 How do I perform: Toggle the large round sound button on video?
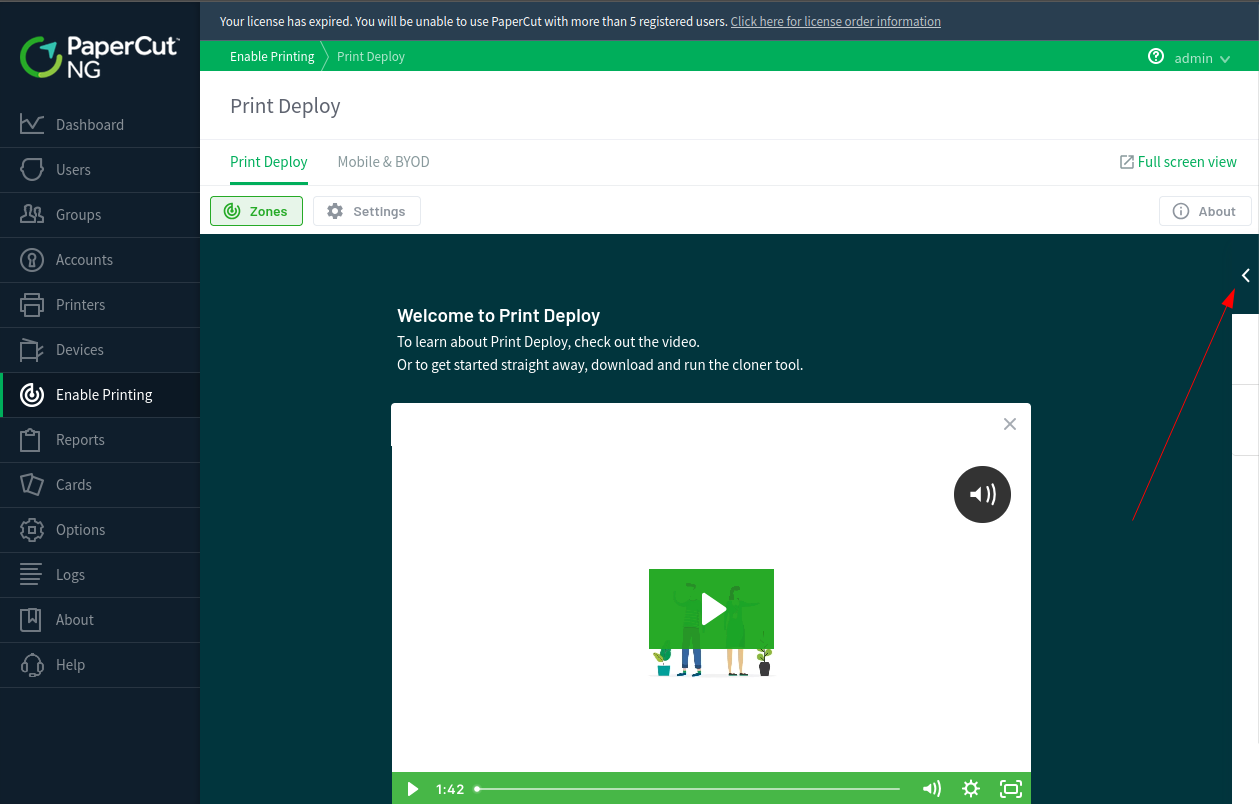(982, 494)
